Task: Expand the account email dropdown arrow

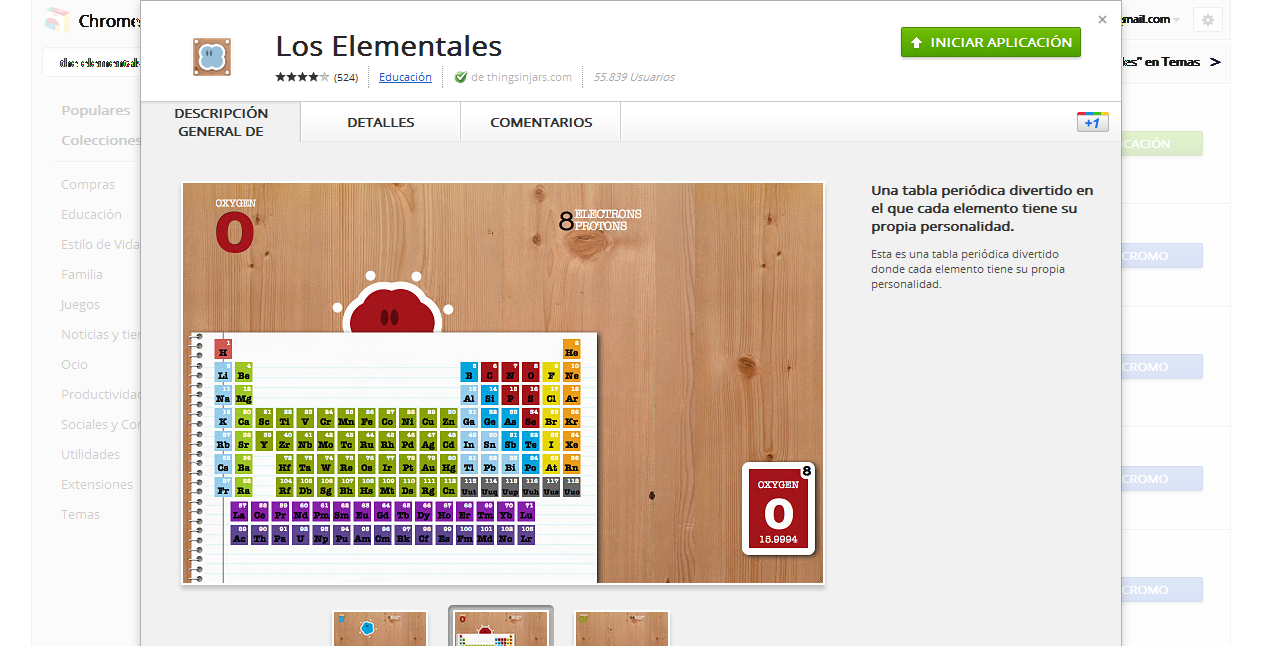Action: [x=1177, y=20]
